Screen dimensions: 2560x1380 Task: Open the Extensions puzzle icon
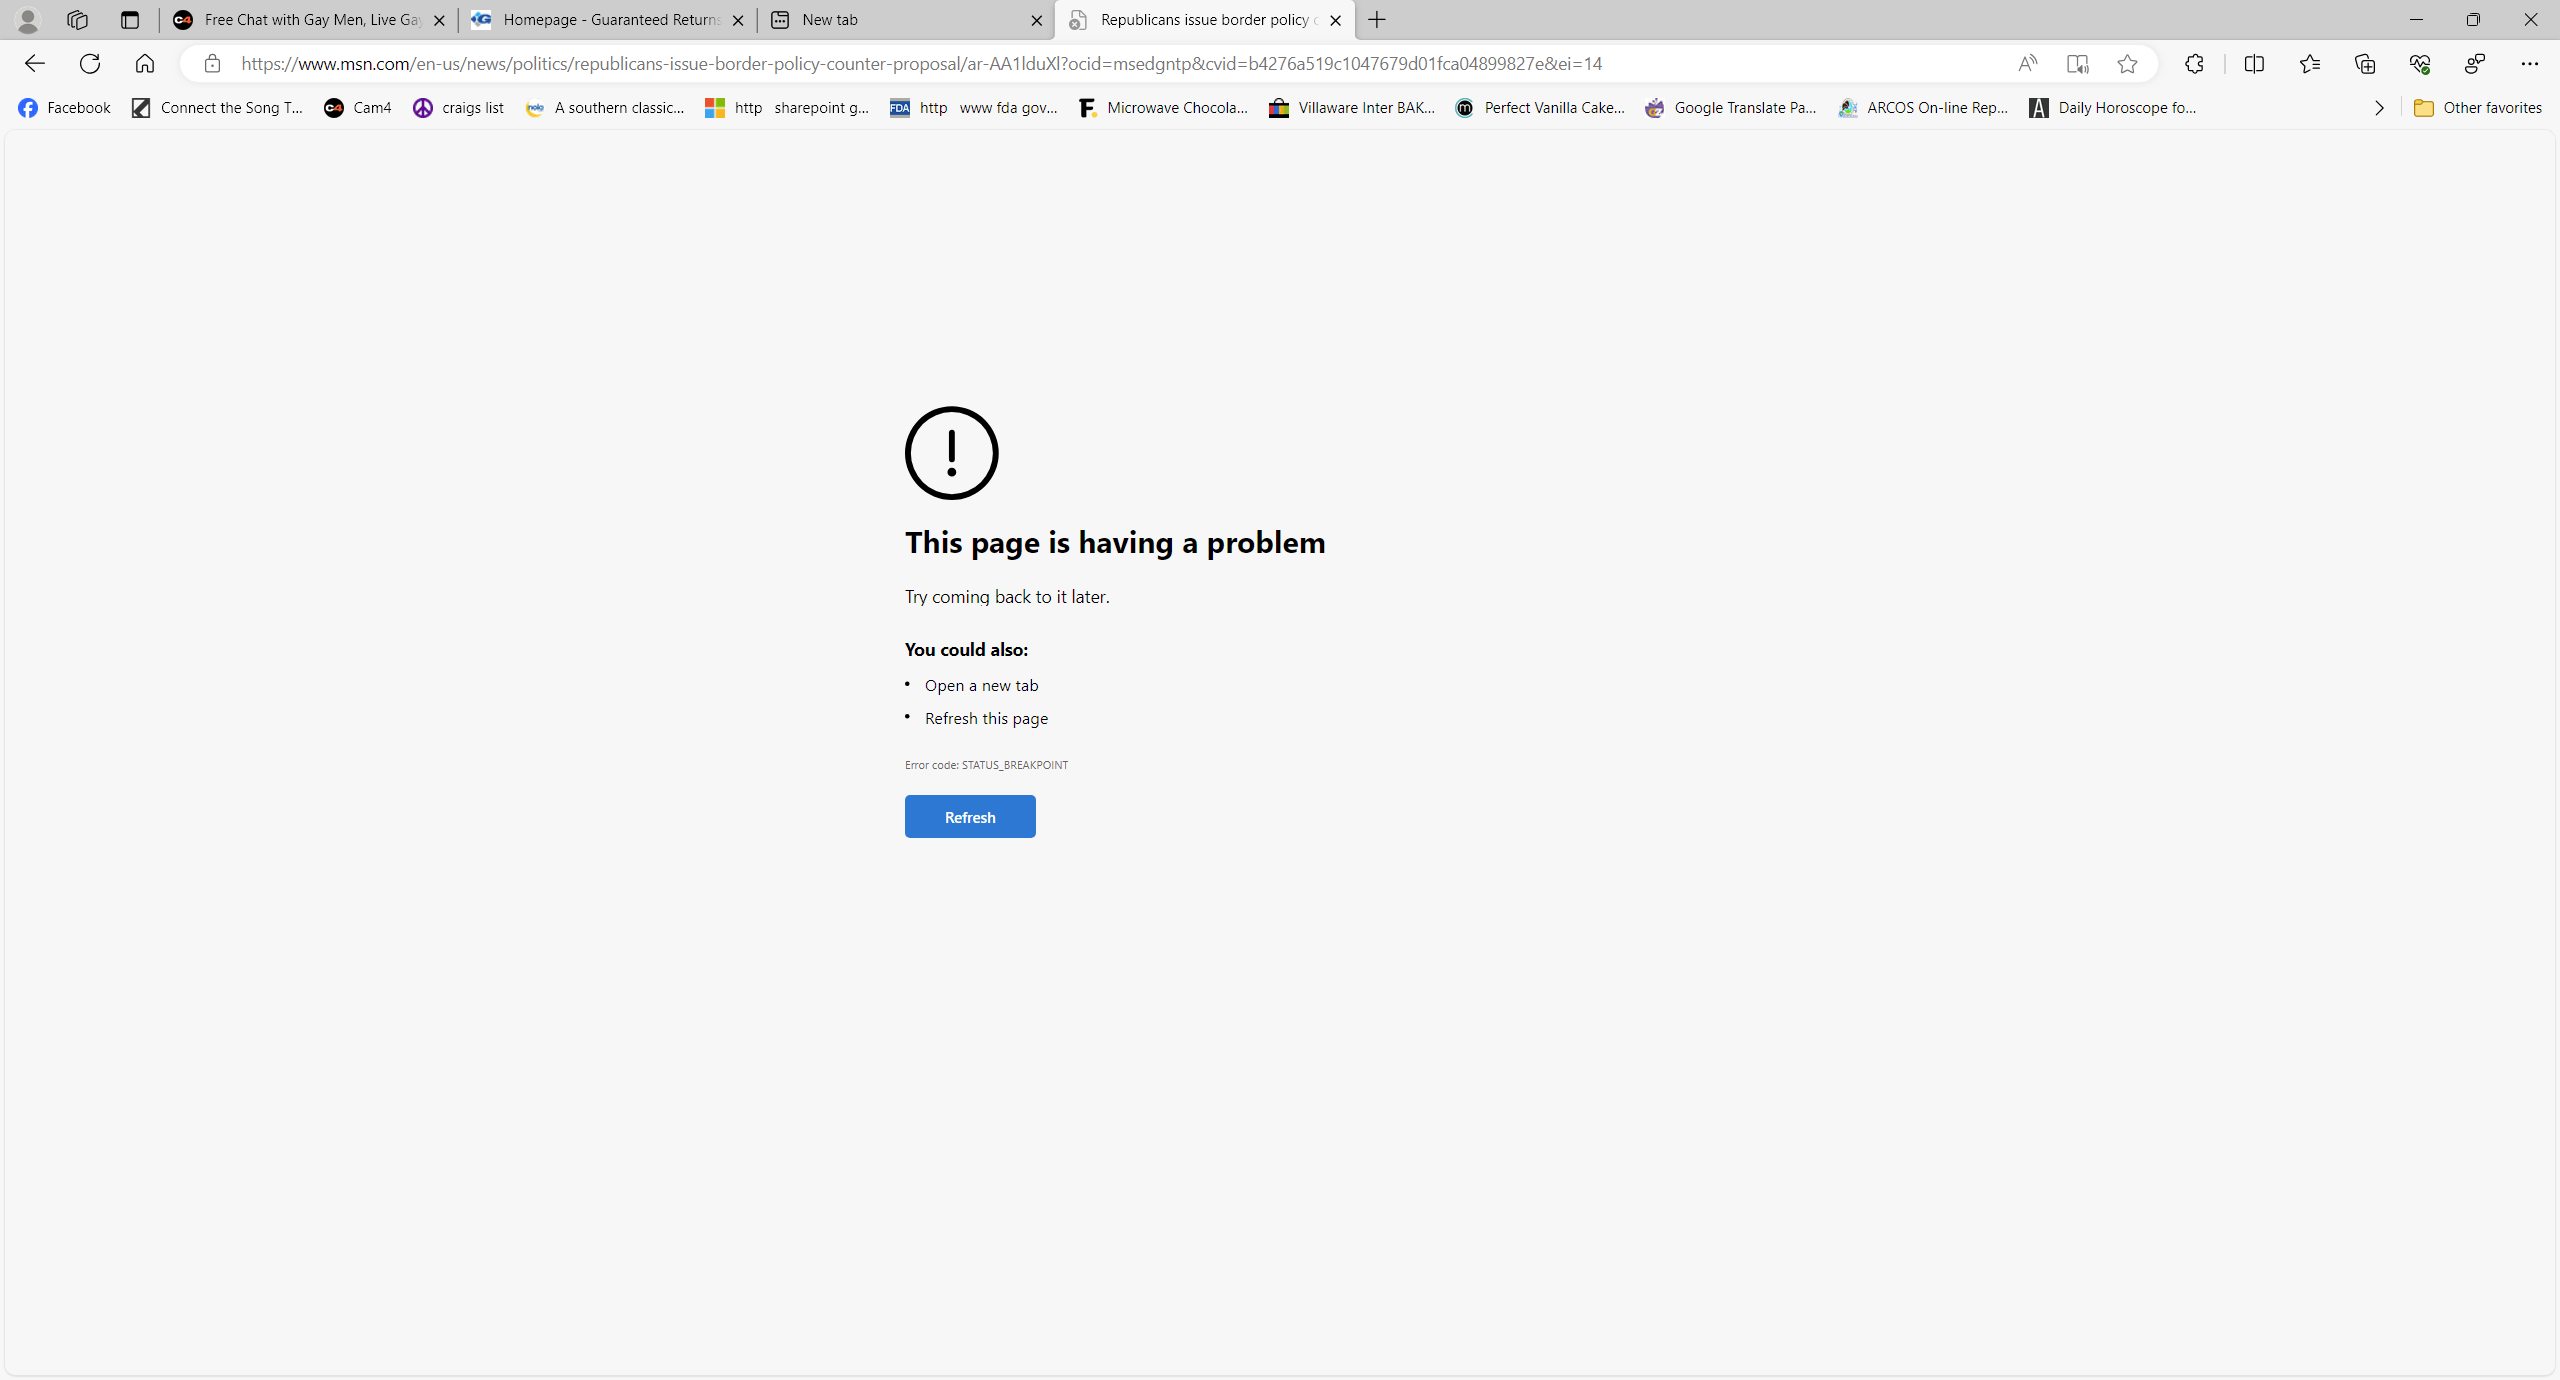click(x=2194, y=64)
